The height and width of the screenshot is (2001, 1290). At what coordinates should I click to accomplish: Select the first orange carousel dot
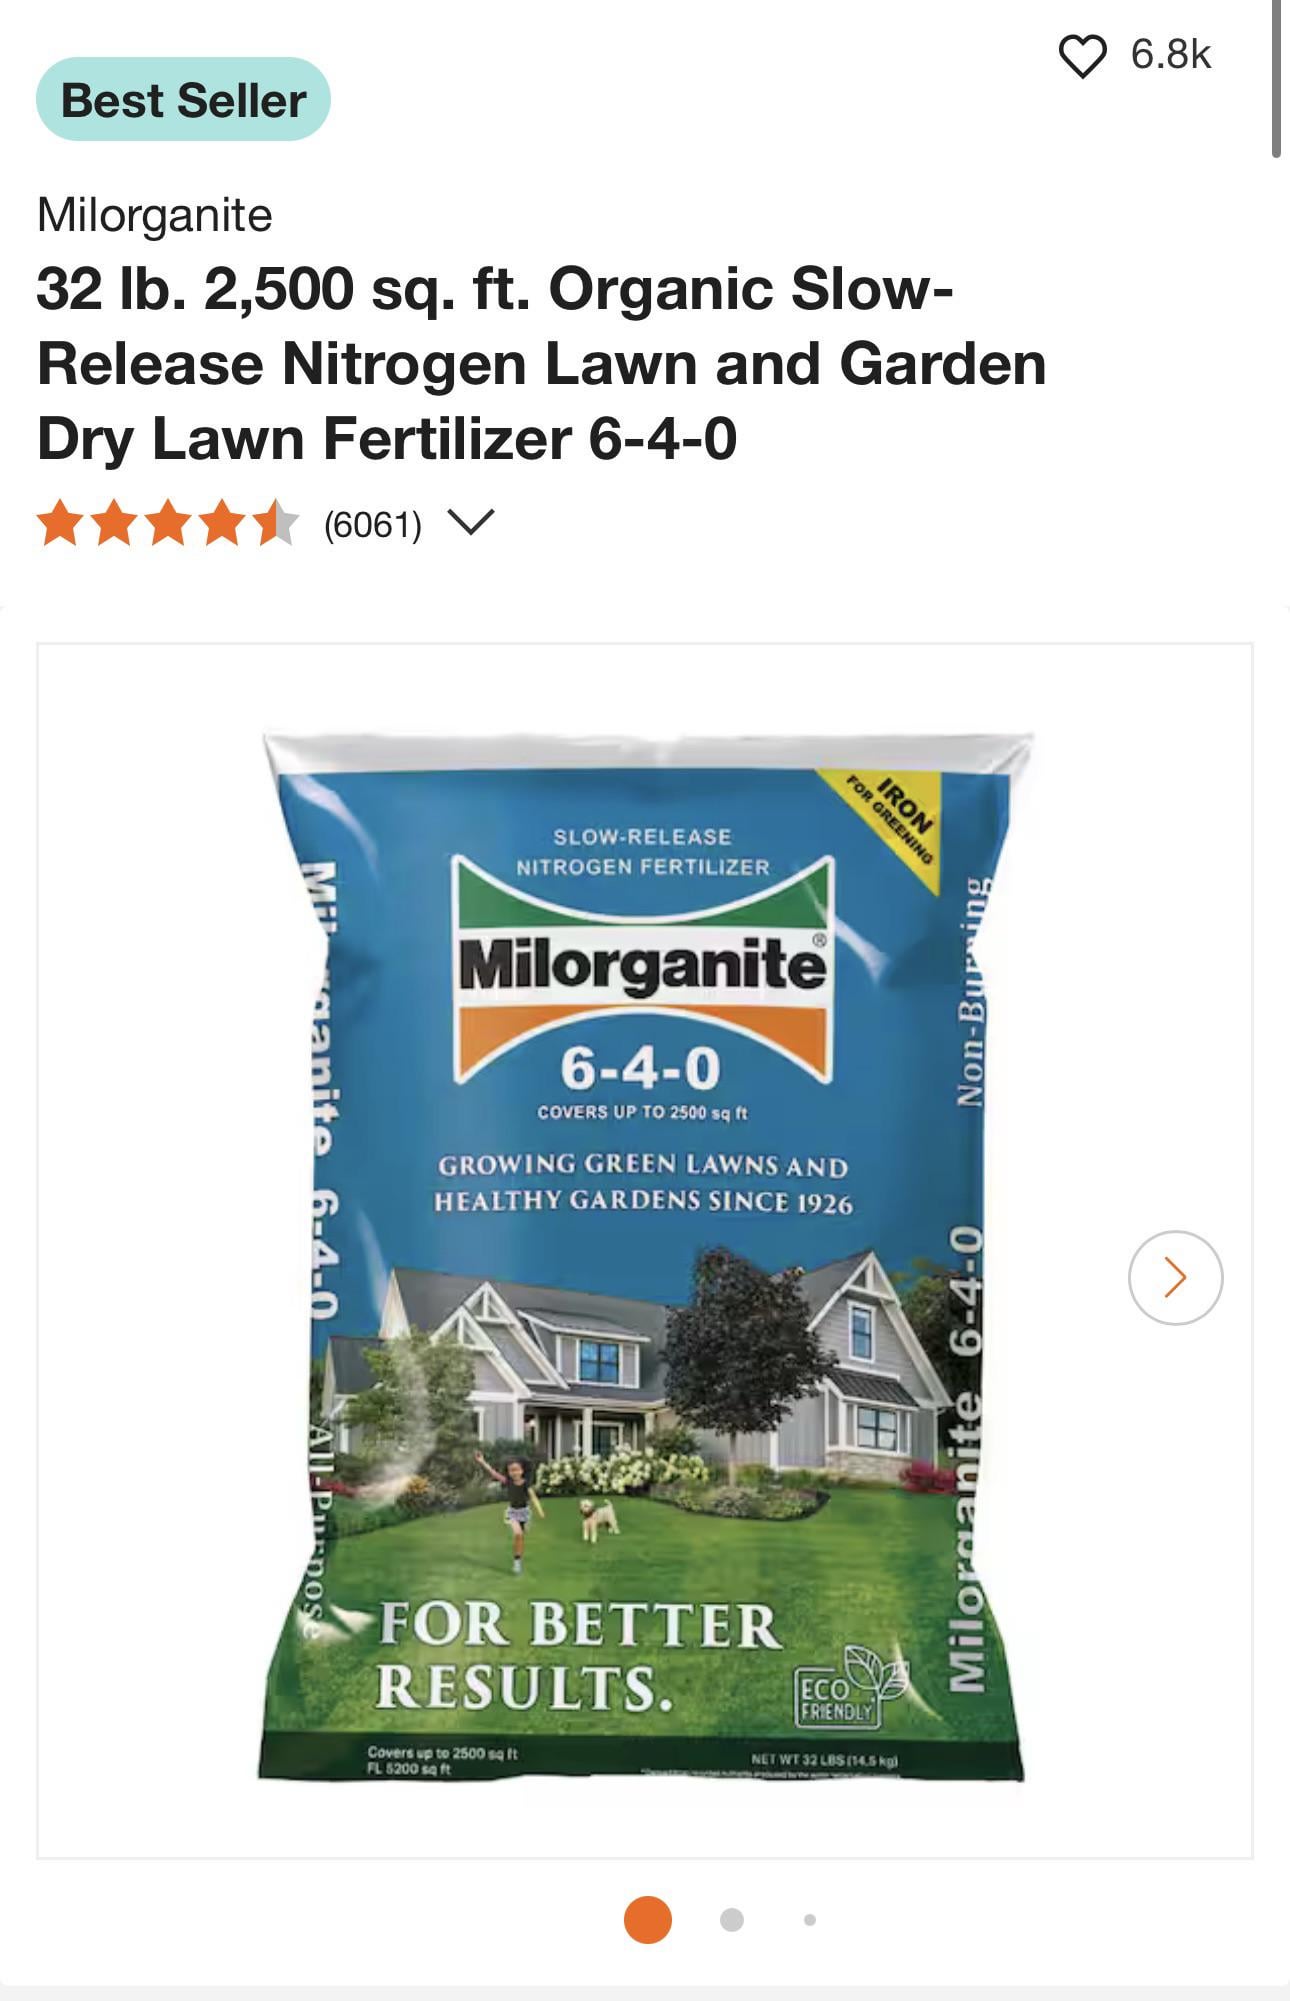(x=647, y=1919)
